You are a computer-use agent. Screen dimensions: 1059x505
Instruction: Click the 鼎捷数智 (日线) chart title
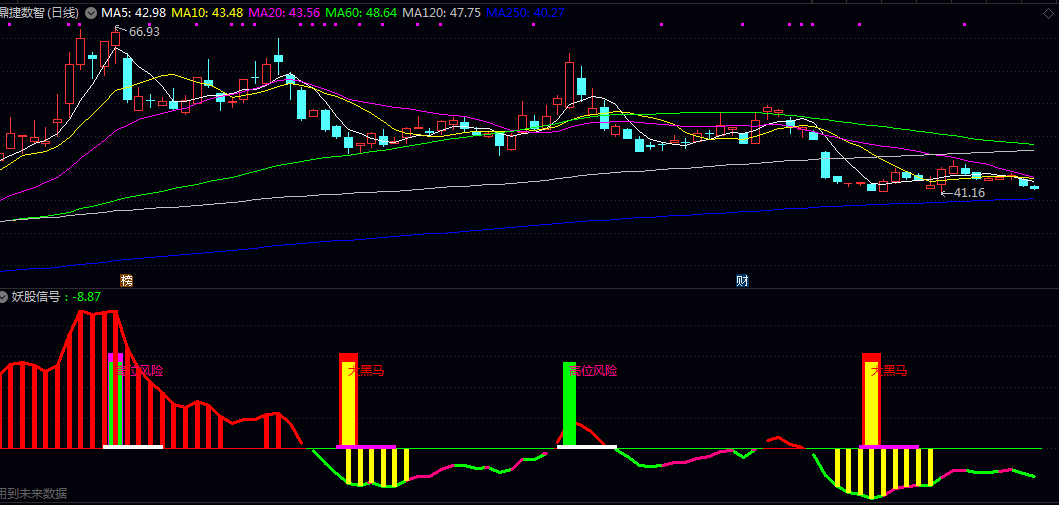(39, 13)
